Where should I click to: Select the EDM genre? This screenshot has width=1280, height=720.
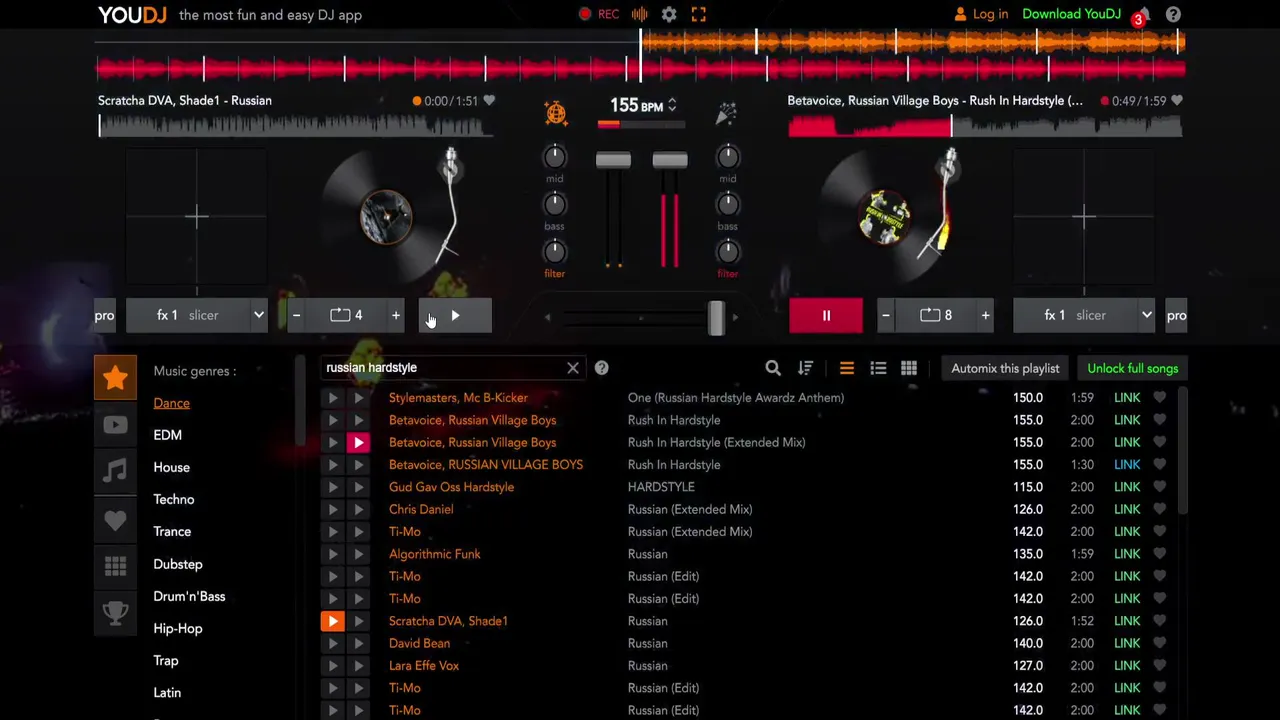(167, 435)
